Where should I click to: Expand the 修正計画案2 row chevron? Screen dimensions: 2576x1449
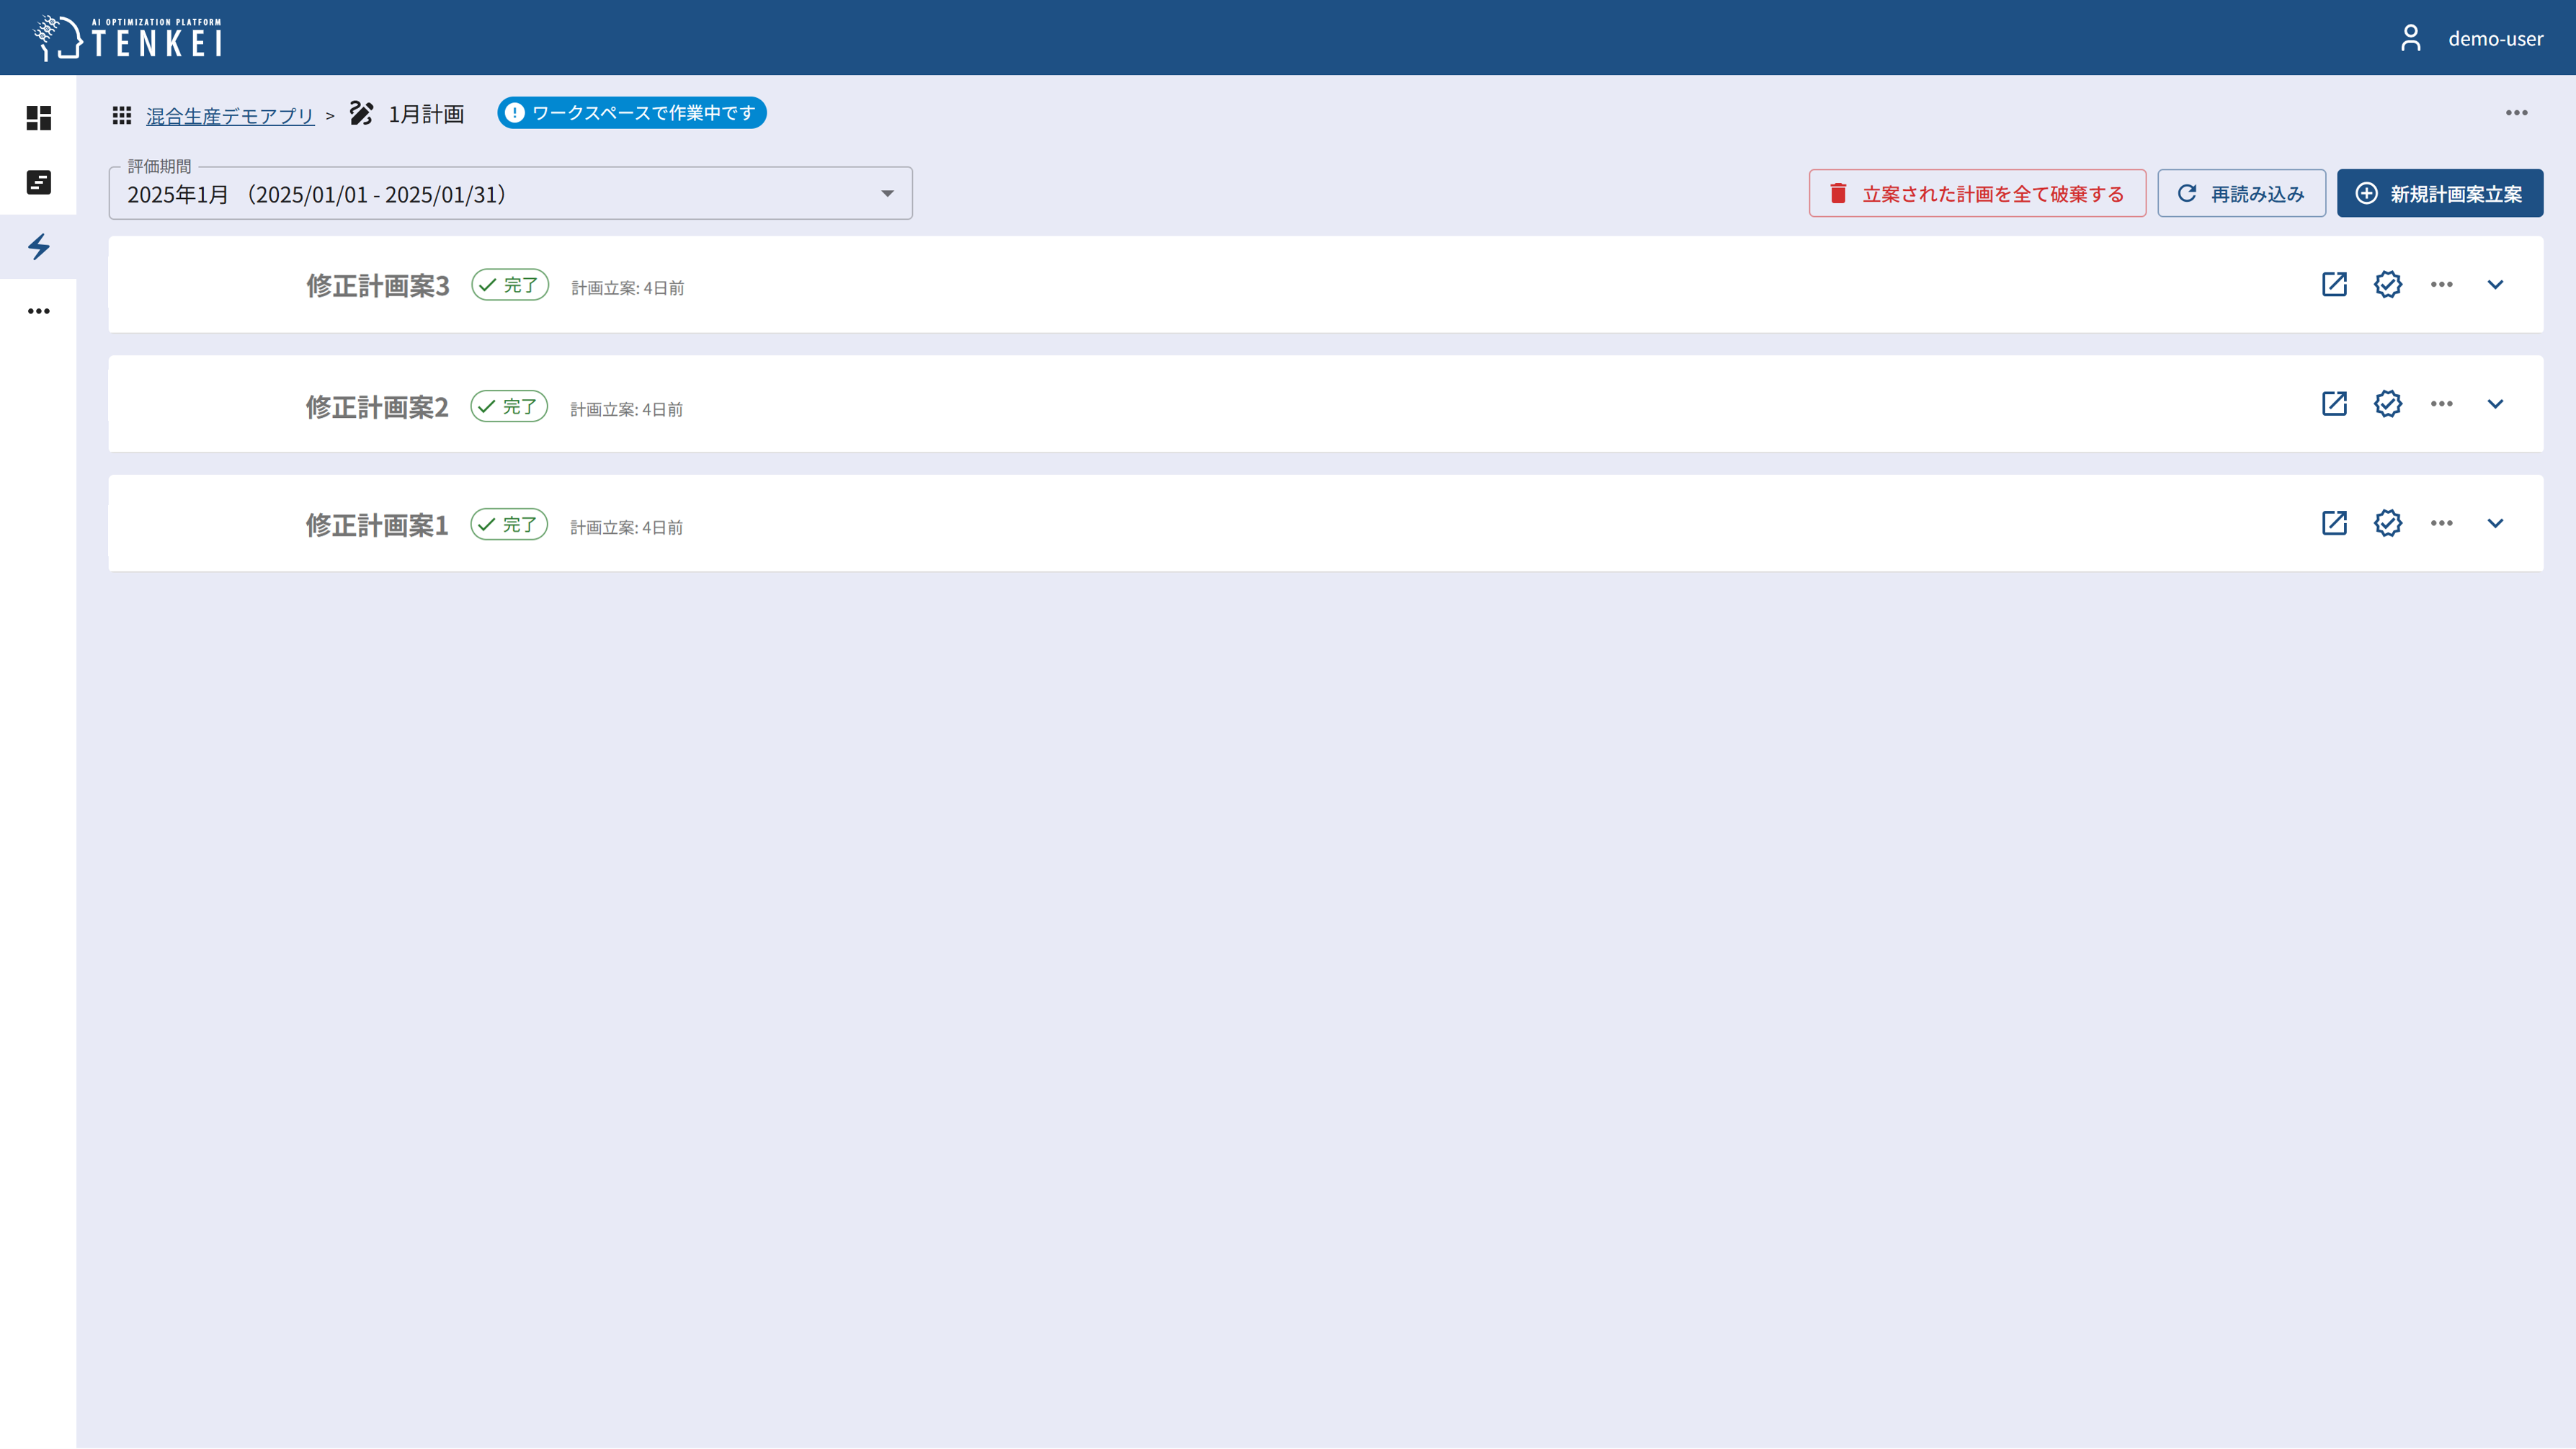click(2495, 404)
